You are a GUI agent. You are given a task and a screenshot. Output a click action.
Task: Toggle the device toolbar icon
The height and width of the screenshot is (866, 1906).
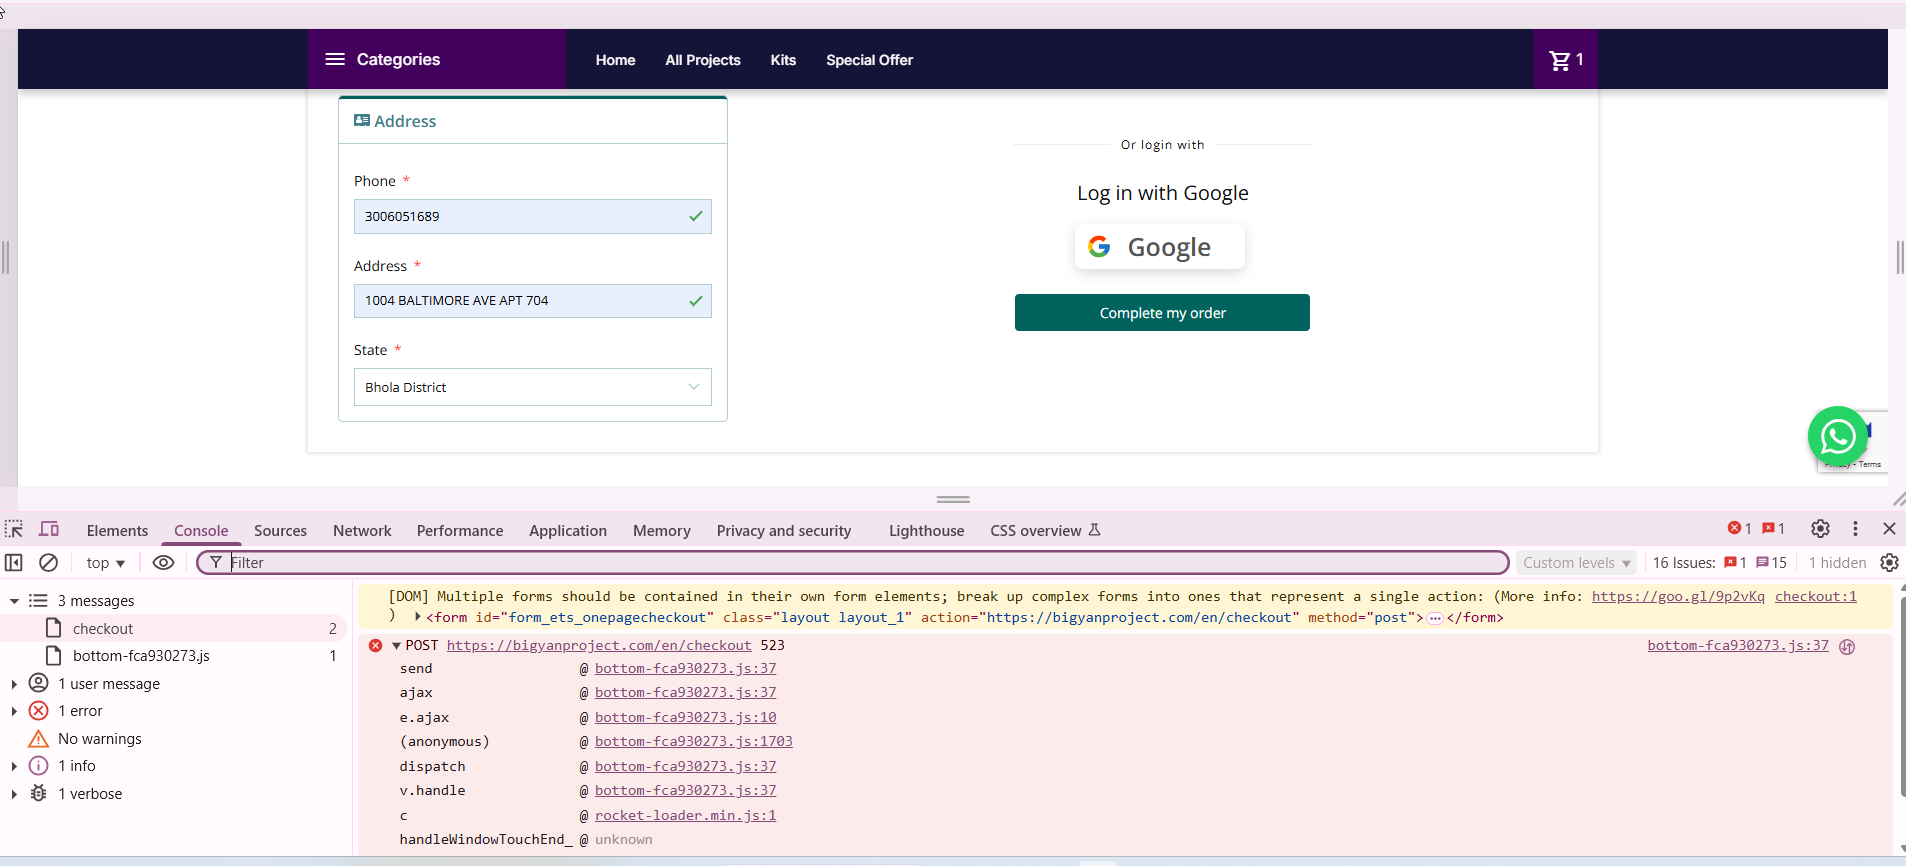(49, 529)
